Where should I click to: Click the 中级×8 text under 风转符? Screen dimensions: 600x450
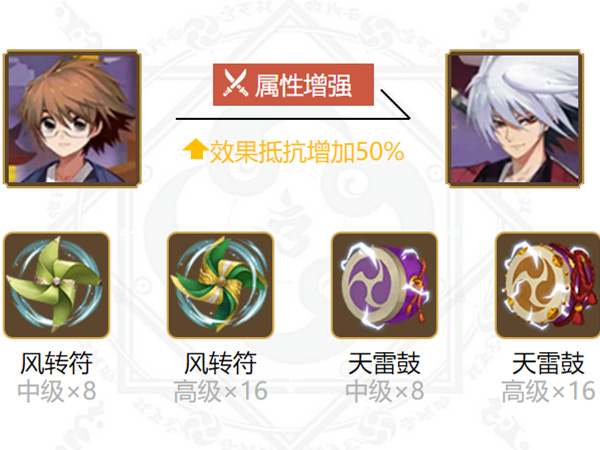coord(57,391)
